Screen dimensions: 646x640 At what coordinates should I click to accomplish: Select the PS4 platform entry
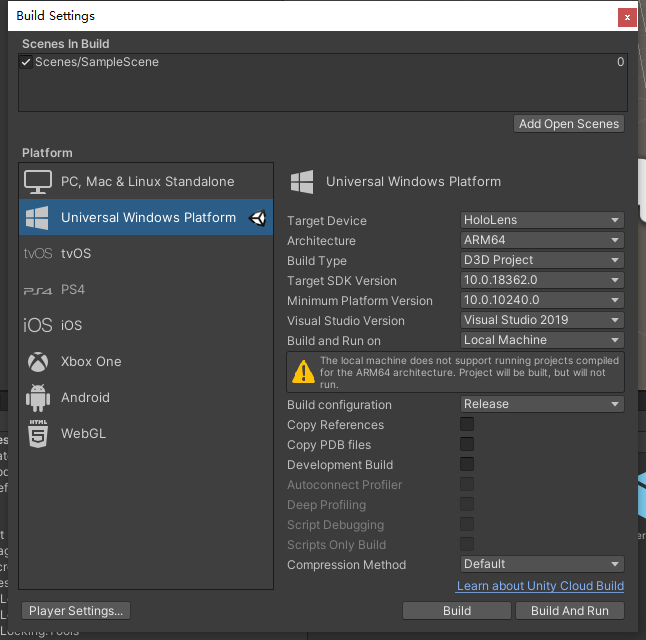146,289
